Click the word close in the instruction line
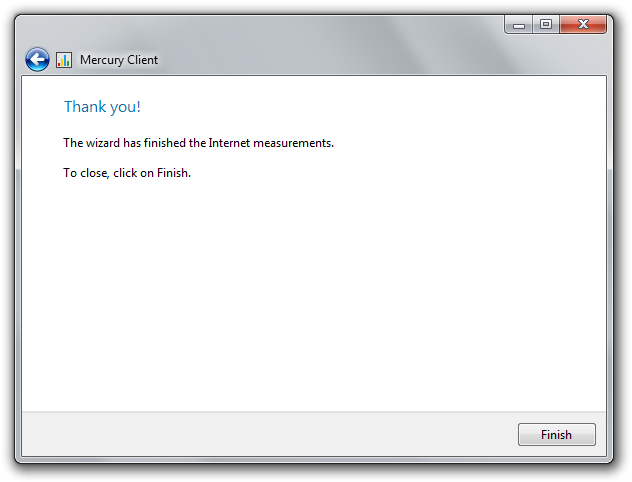Image resolution: width=632 pixels, height=482 pixels. [x=94, y=173]
